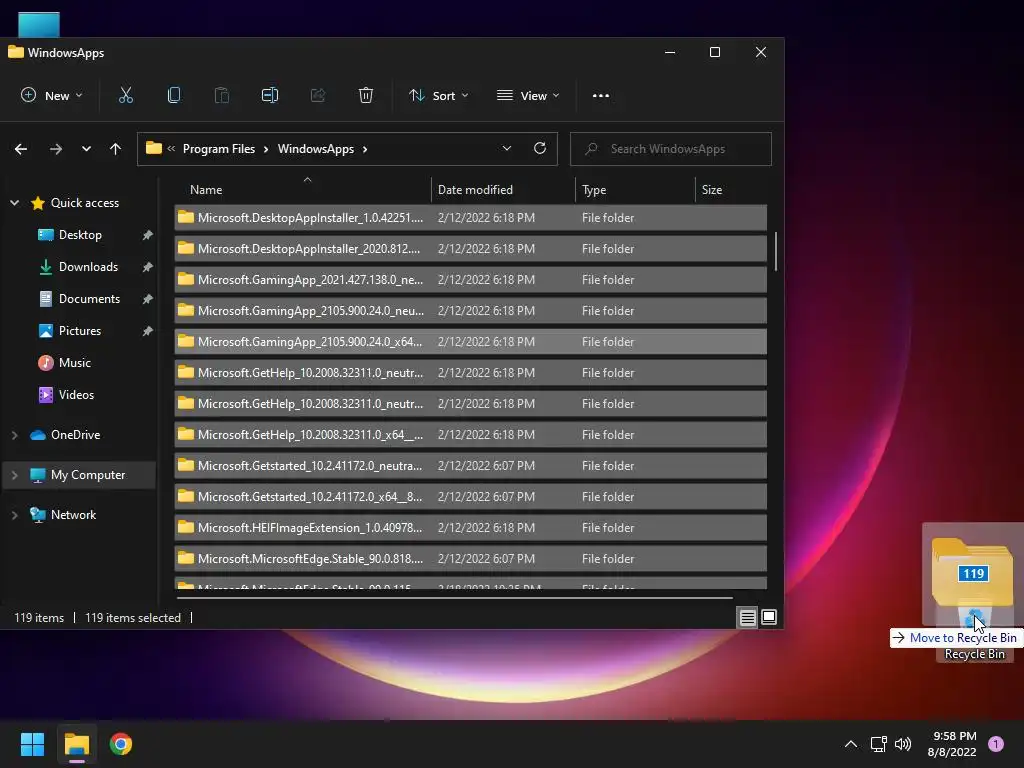Viewport: 1024px width, 768px height.
Task: Open the View options dropdown
Action: click(528, 95)
